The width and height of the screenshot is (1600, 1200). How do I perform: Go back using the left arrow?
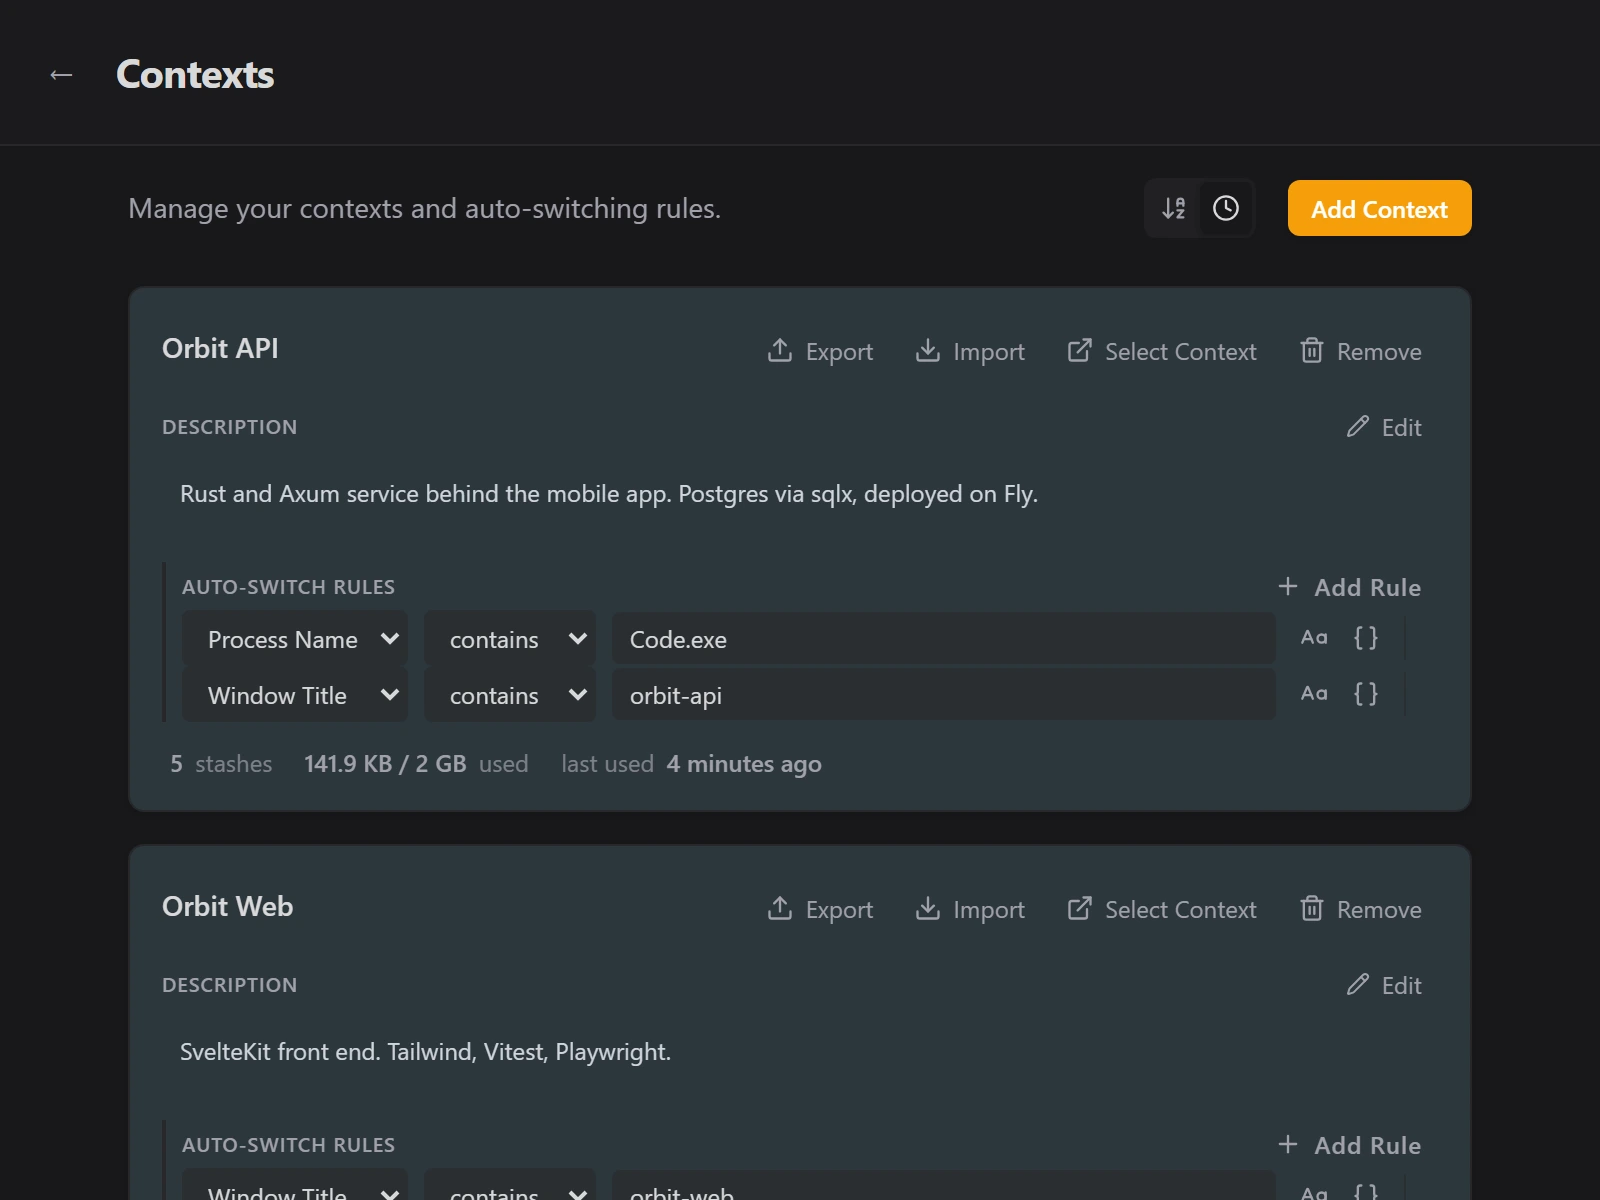point(61,75)
